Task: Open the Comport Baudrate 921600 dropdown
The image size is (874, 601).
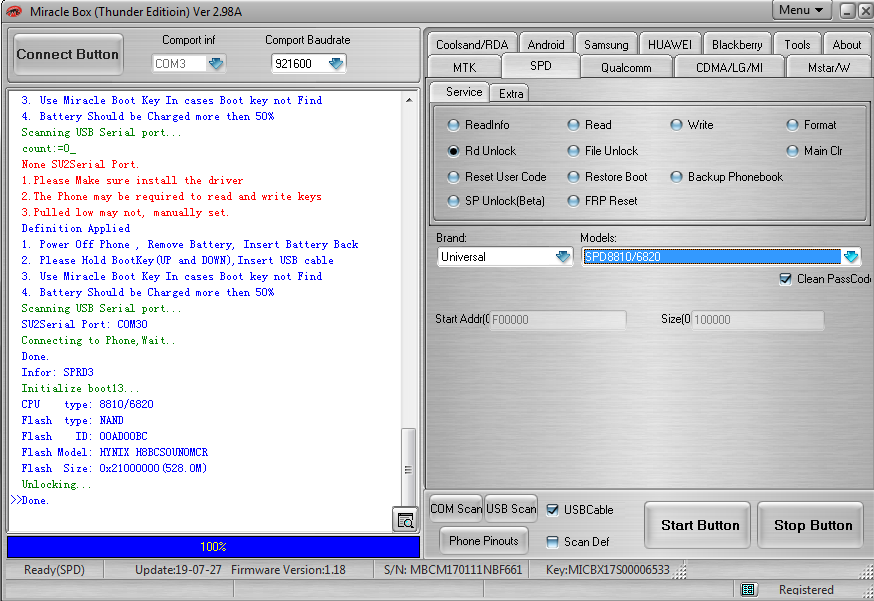Action: pos(336,64)
